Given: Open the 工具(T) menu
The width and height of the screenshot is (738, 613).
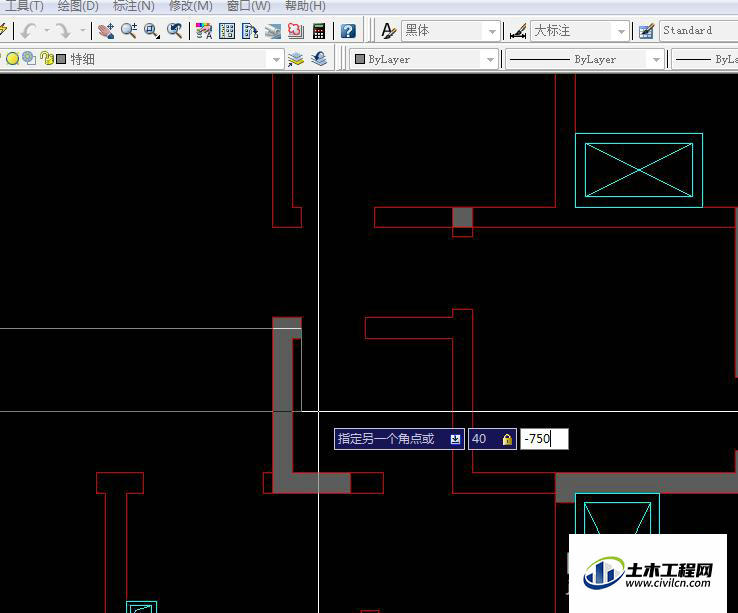Looking at the screenshot, I should point(24,6).
